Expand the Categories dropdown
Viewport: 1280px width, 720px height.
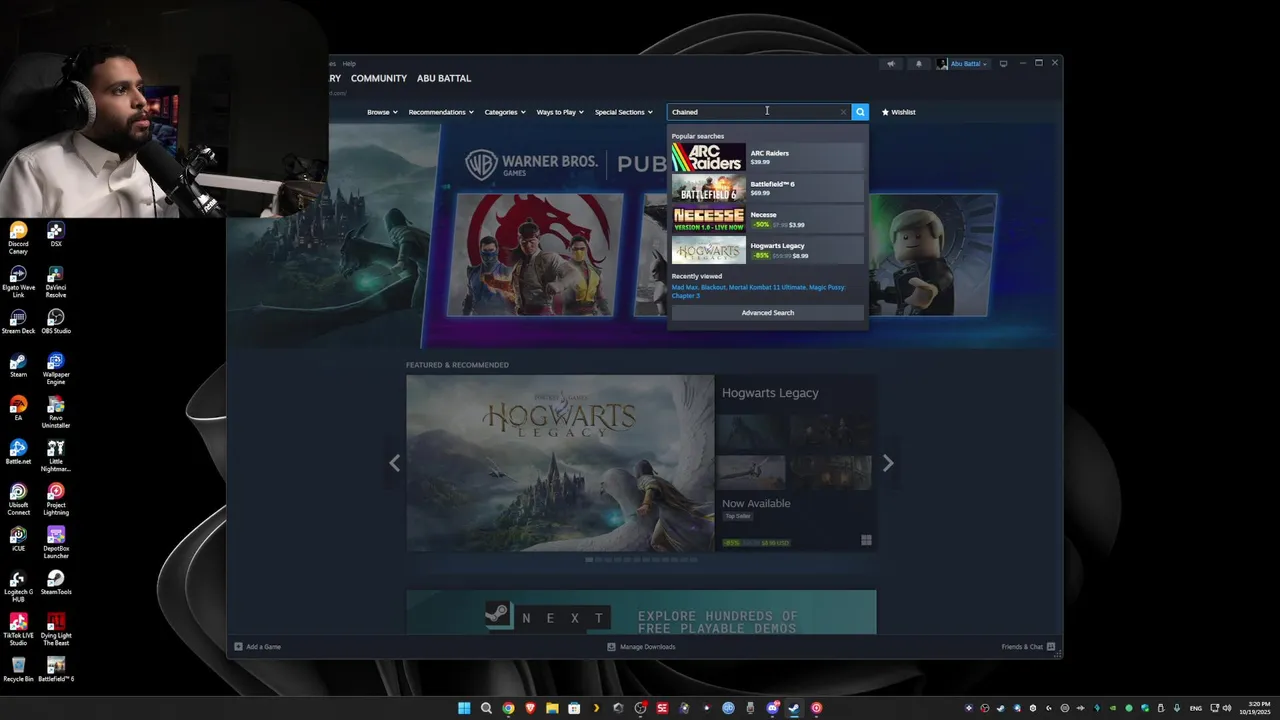click(505, 112)
